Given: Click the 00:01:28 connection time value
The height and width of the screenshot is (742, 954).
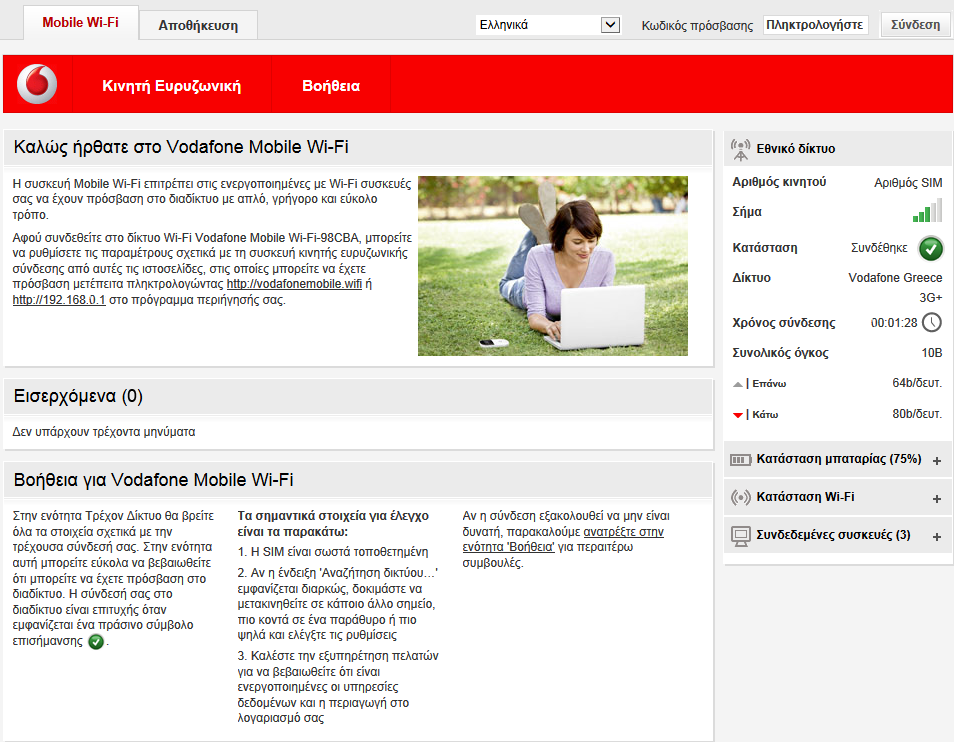Looking at the screenshot, I should coord(894,323).
